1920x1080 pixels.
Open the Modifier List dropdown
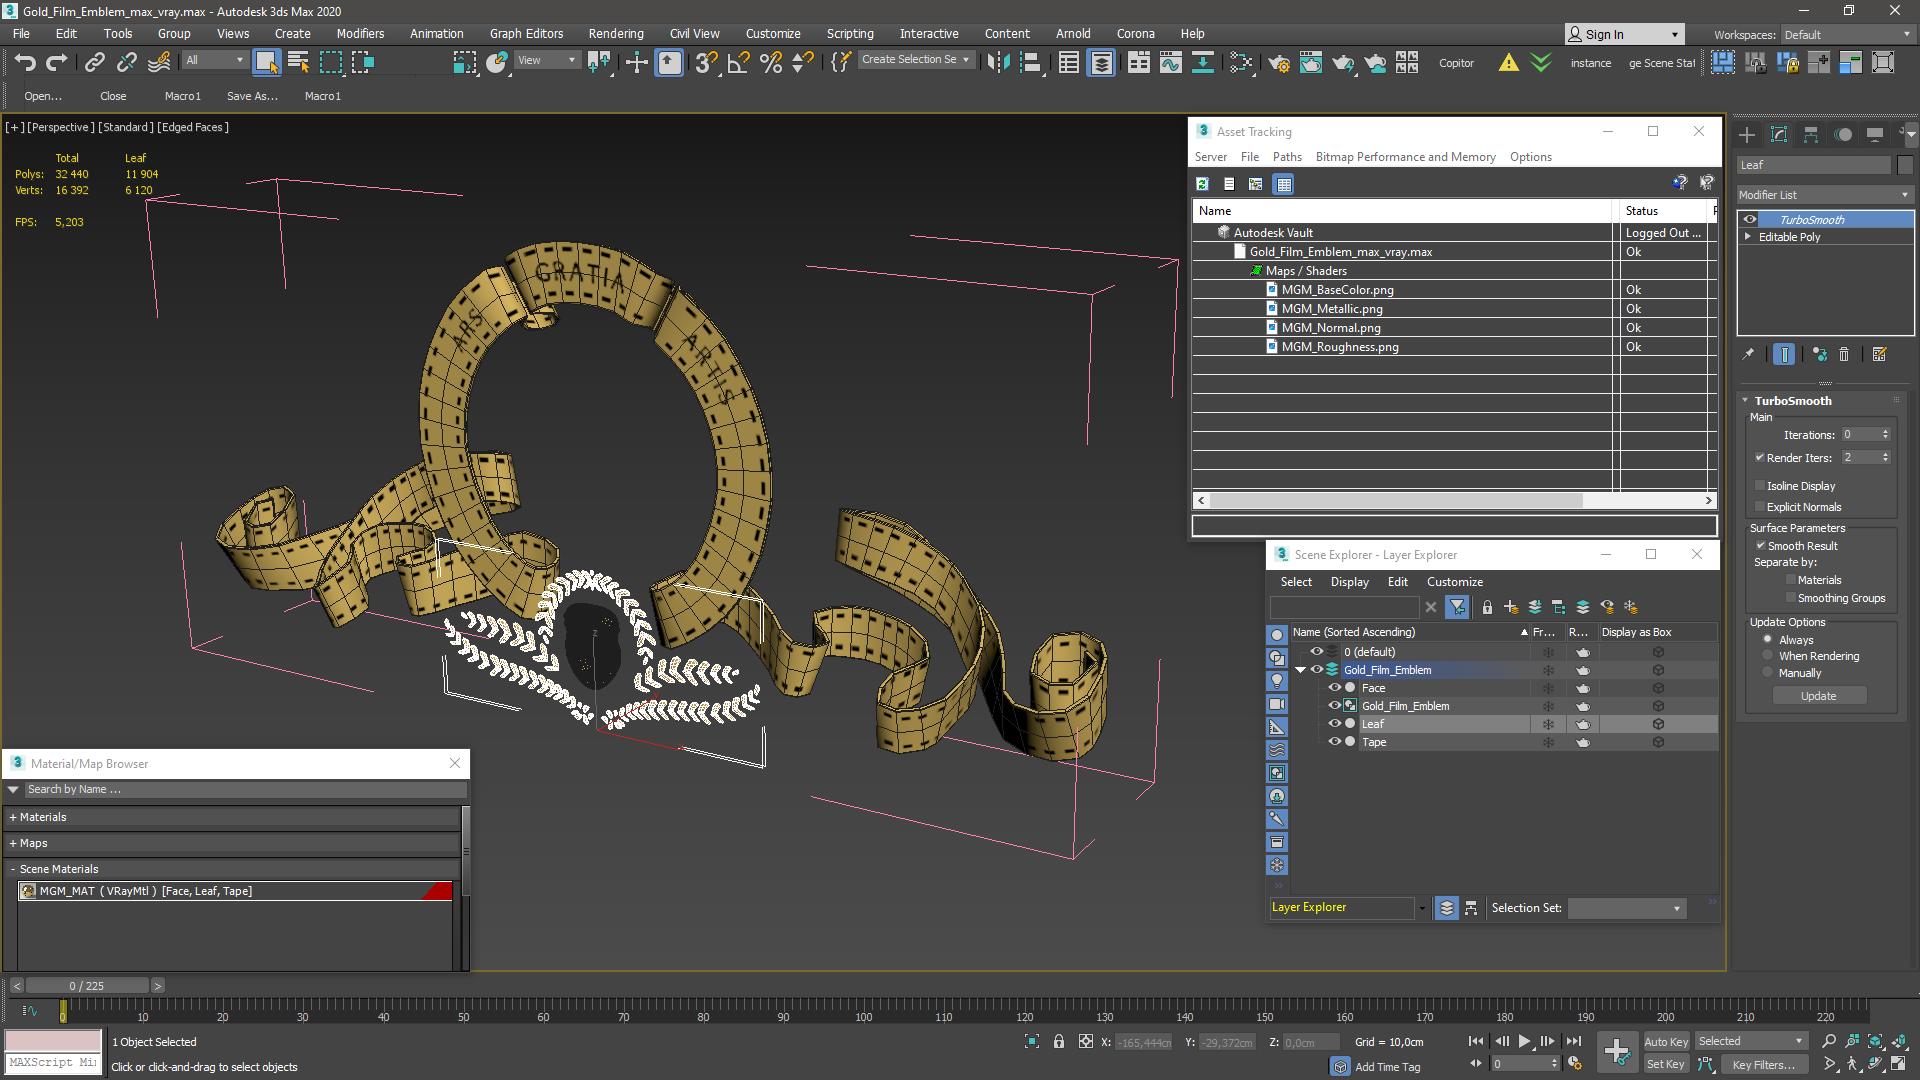[1825, 195]
